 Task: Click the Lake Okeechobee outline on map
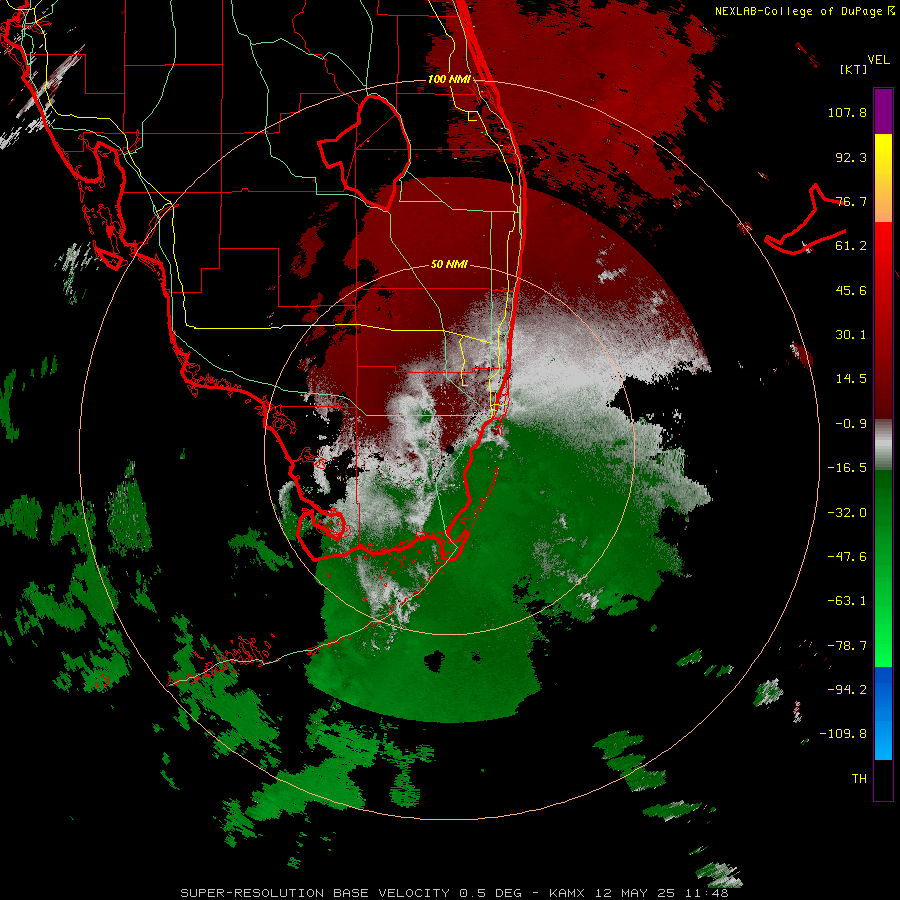pos(364,152)
